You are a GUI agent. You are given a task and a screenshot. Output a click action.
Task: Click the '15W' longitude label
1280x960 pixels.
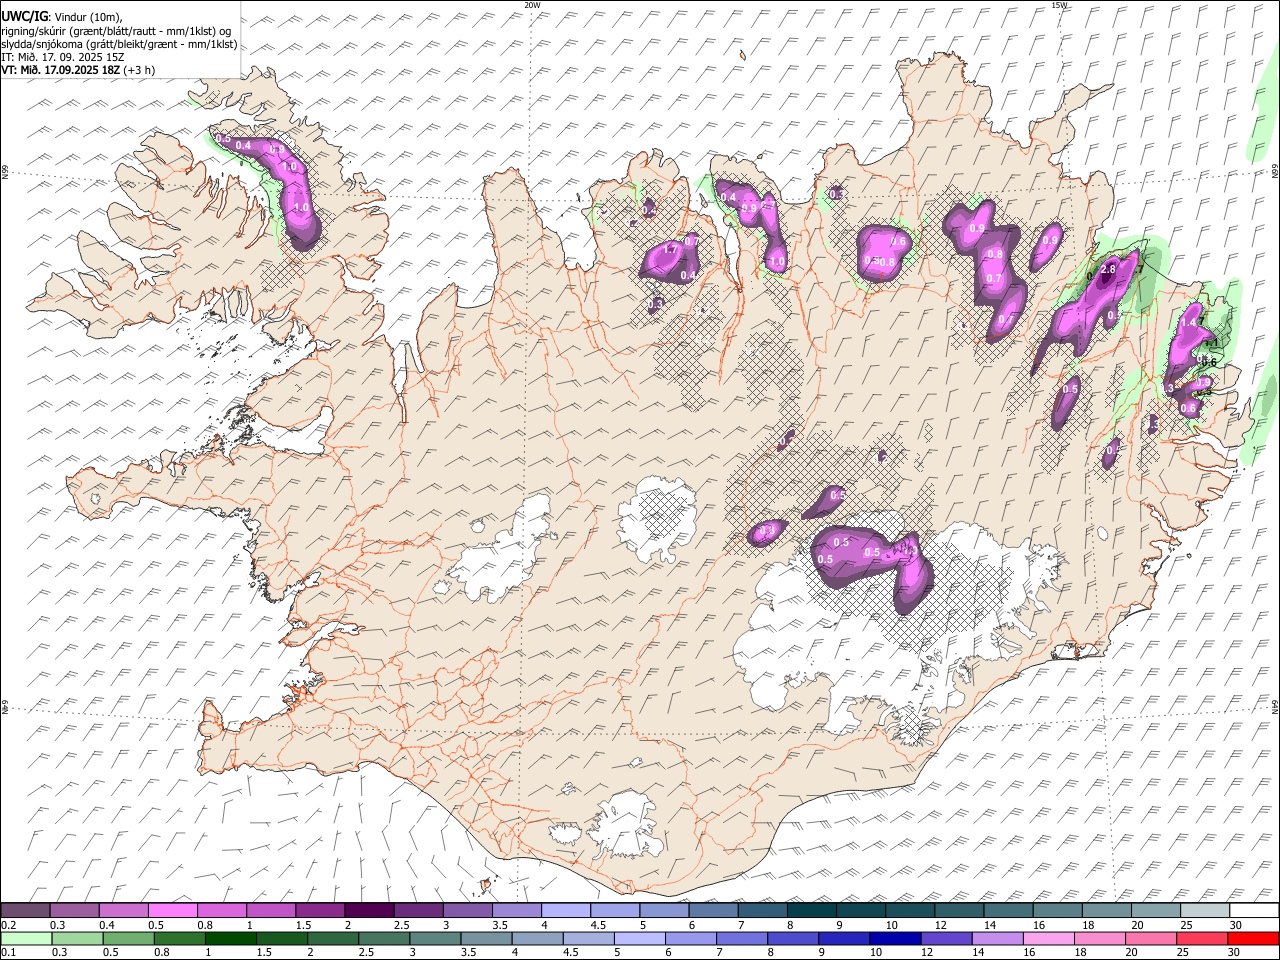point(1060,5)
